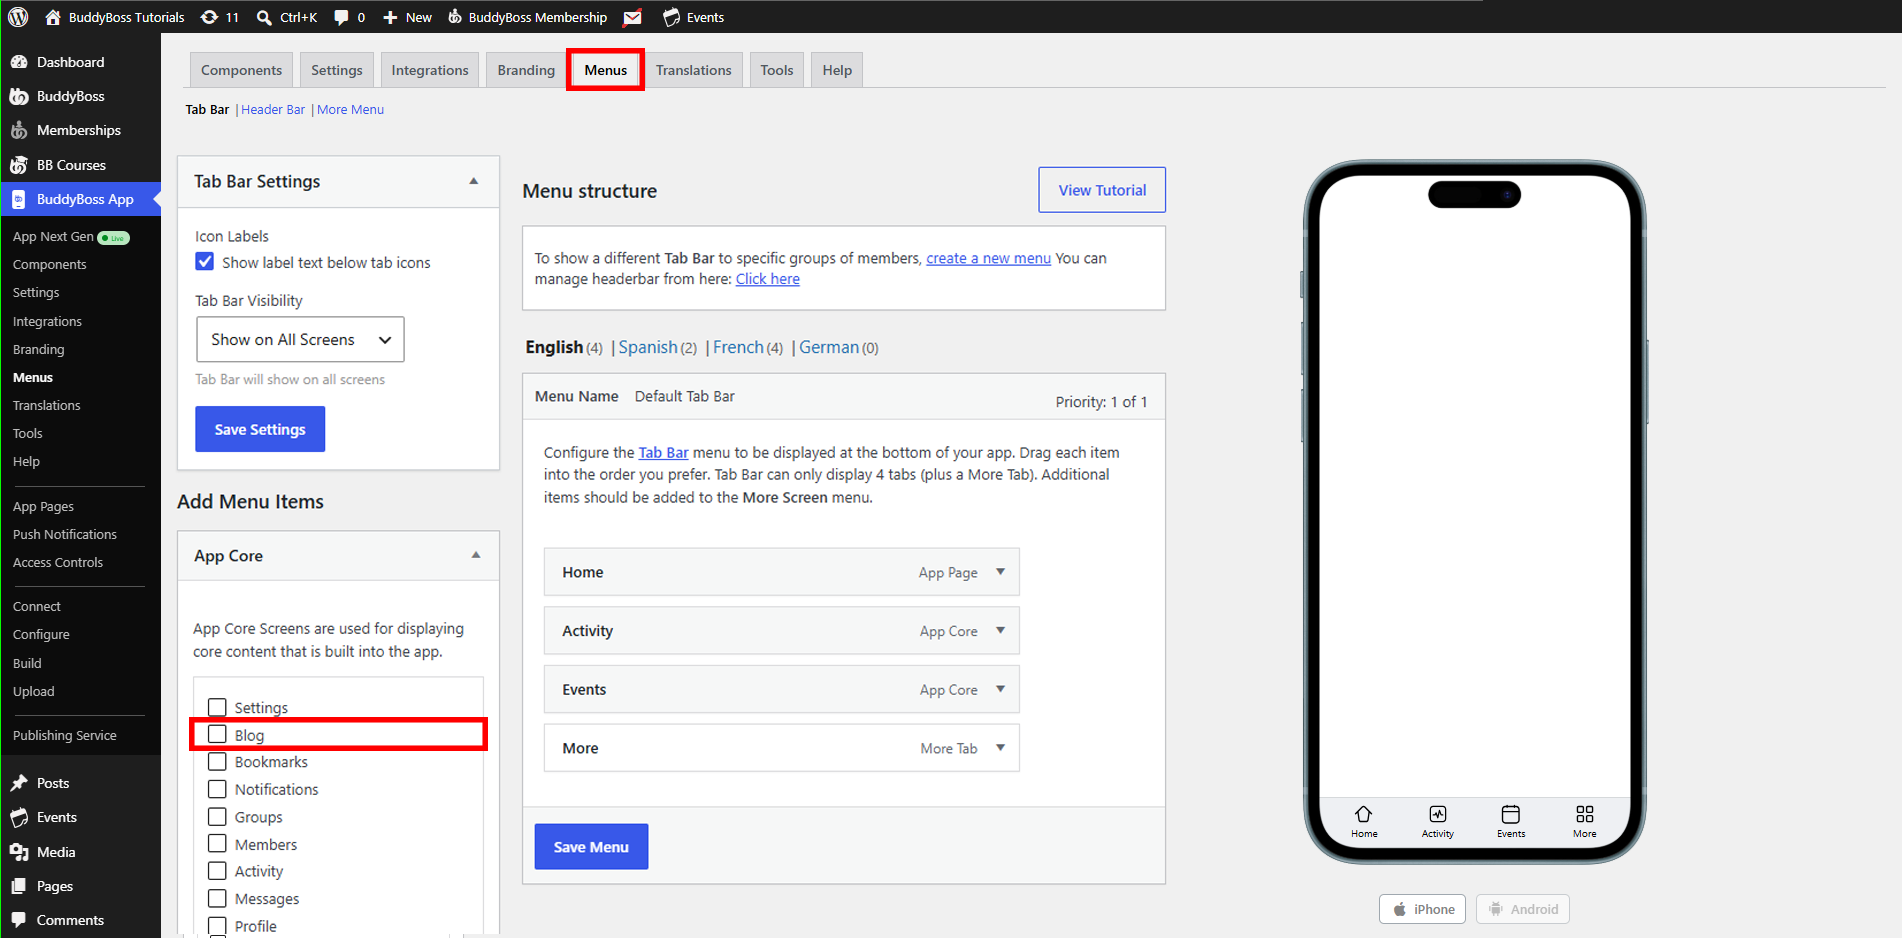Open Media in the sidebar
1902x938 pixels.
tap(56, 852)
